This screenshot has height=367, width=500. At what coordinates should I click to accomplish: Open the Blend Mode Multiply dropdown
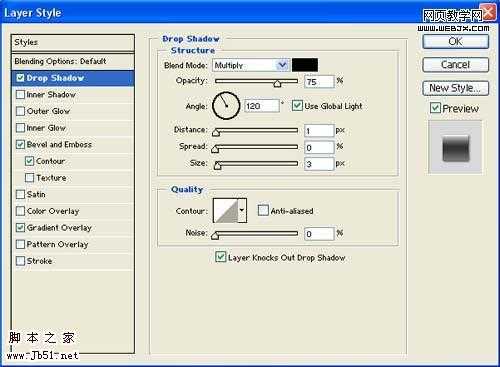(x=250, y=65)
